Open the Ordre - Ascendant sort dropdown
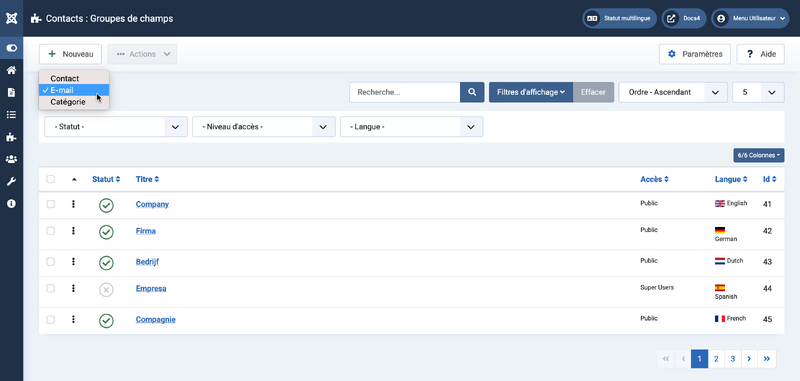Image resolution: width=800 pixels, height=381 pixels. [x=672, y=92]
